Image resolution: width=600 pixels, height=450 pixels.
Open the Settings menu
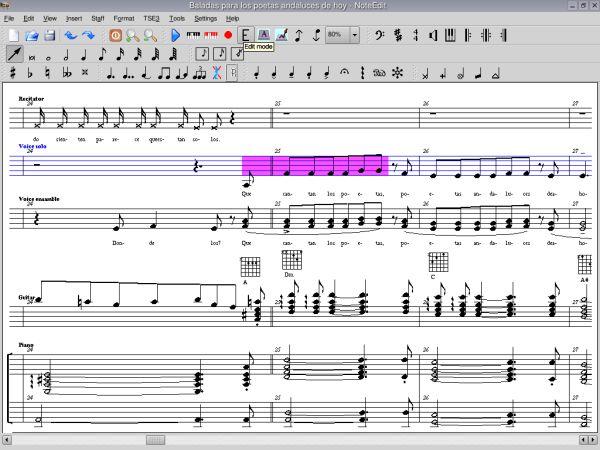(205, 18)
